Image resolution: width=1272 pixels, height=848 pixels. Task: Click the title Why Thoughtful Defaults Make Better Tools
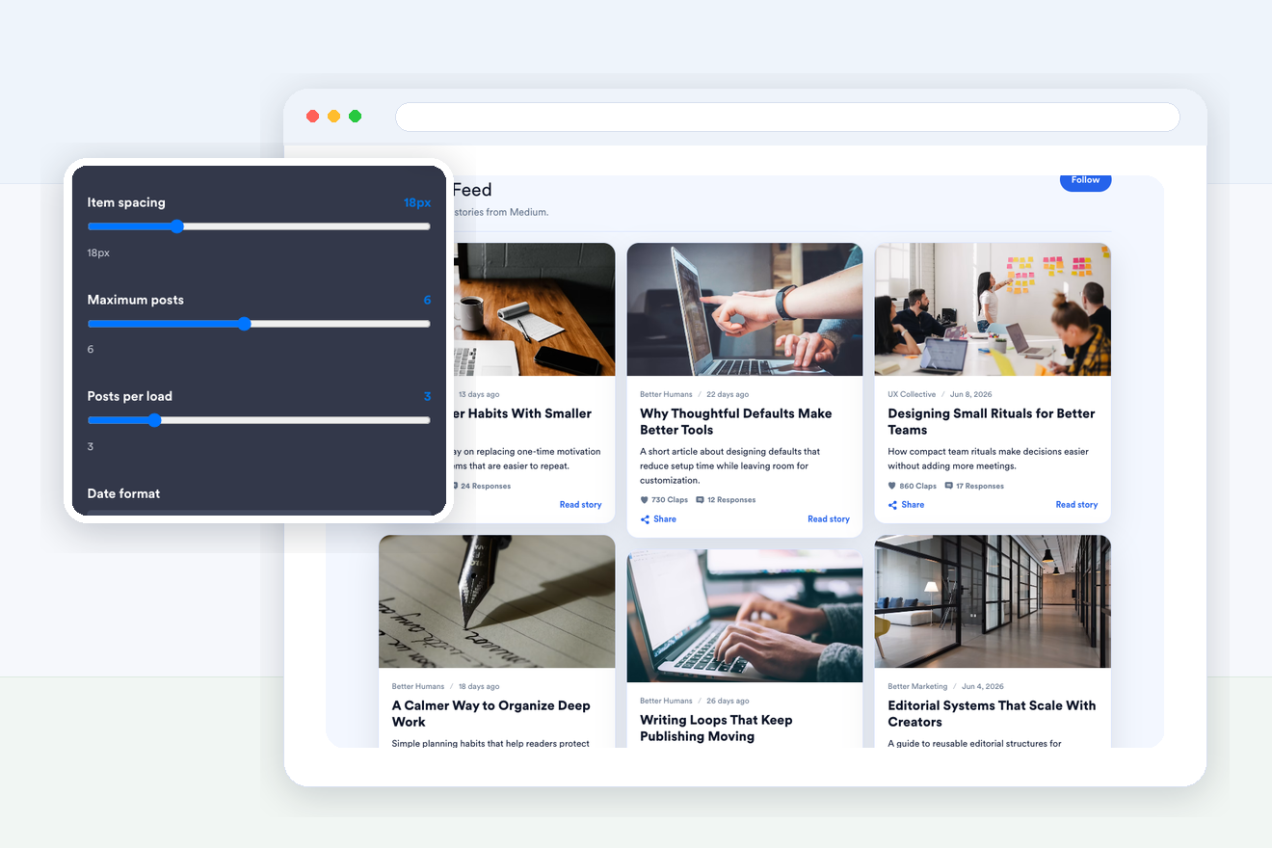[736, 421]
